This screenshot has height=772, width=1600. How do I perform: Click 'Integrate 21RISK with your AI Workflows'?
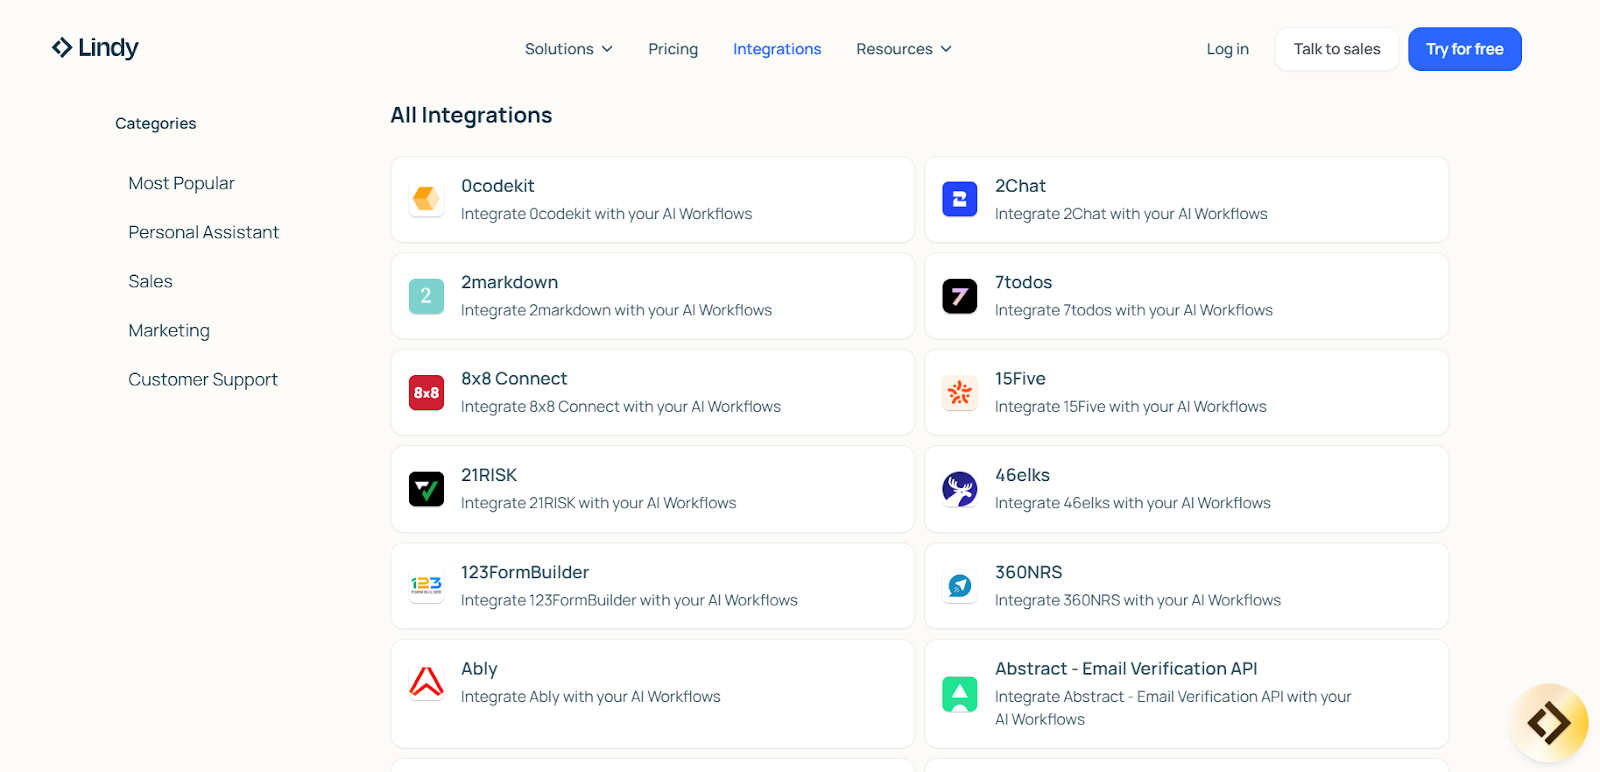598,503
